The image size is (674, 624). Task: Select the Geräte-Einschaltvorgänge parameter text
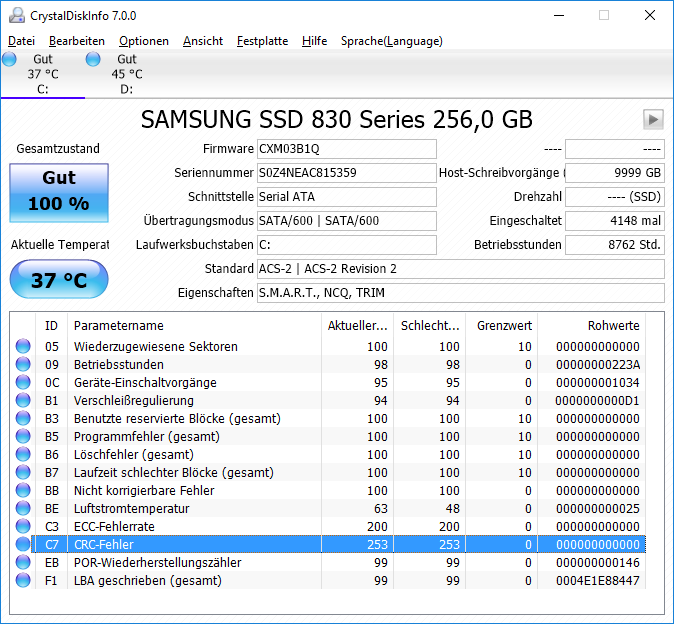(x=145, y=382)
